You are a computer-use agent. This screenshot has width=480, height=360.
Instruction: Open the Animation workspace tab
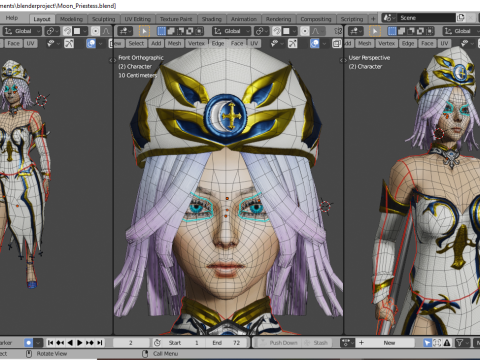244,19
